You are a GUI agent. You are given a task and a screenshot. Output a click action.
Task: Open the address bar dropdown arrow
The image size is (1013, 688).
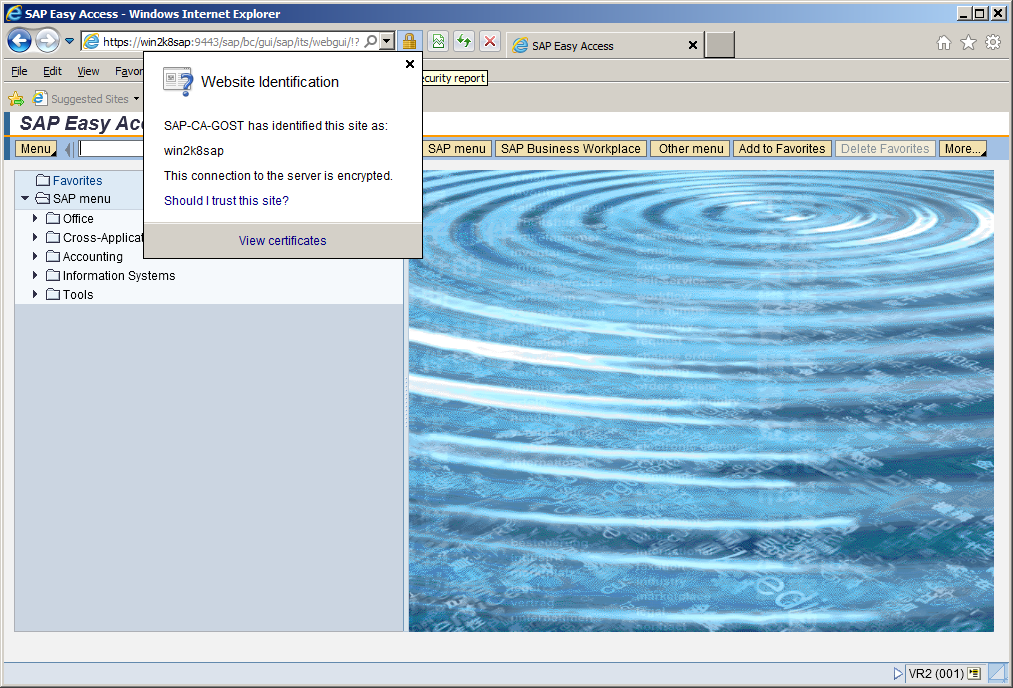pyautogui.click(x=387, y=42)
